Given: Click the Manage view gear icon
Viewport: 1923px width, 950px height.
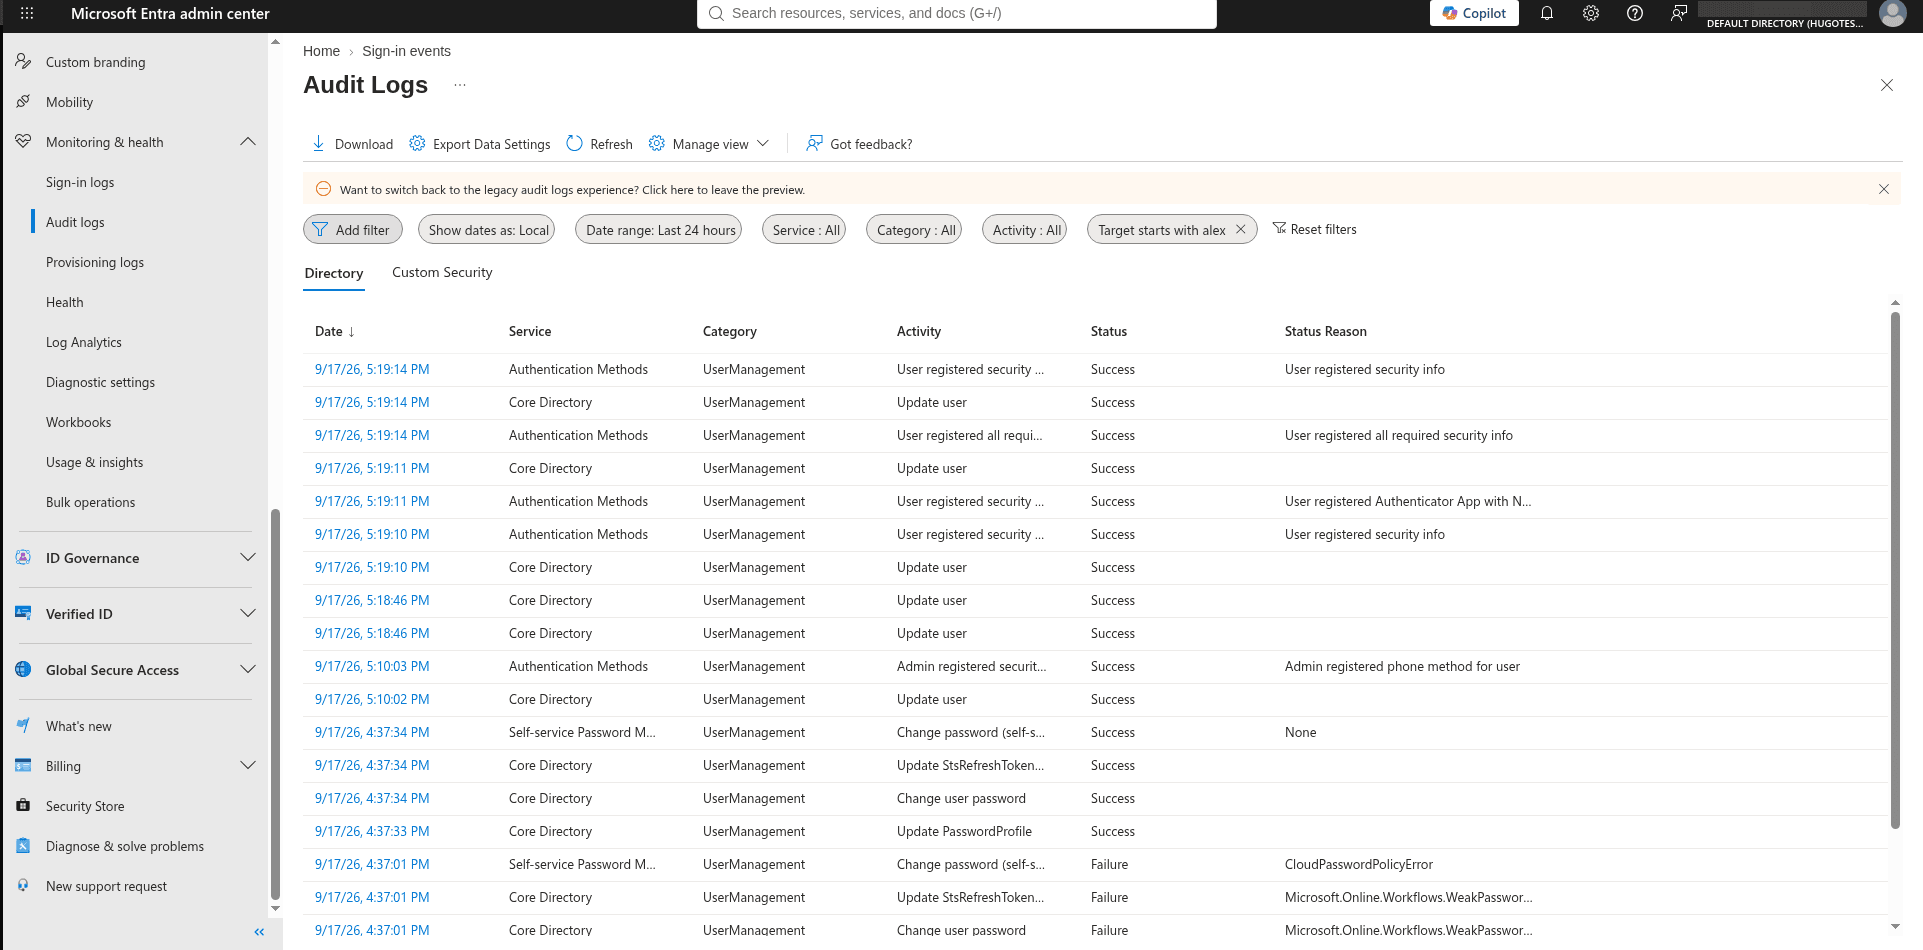Looking at the screenshot, I should [656, 143].
